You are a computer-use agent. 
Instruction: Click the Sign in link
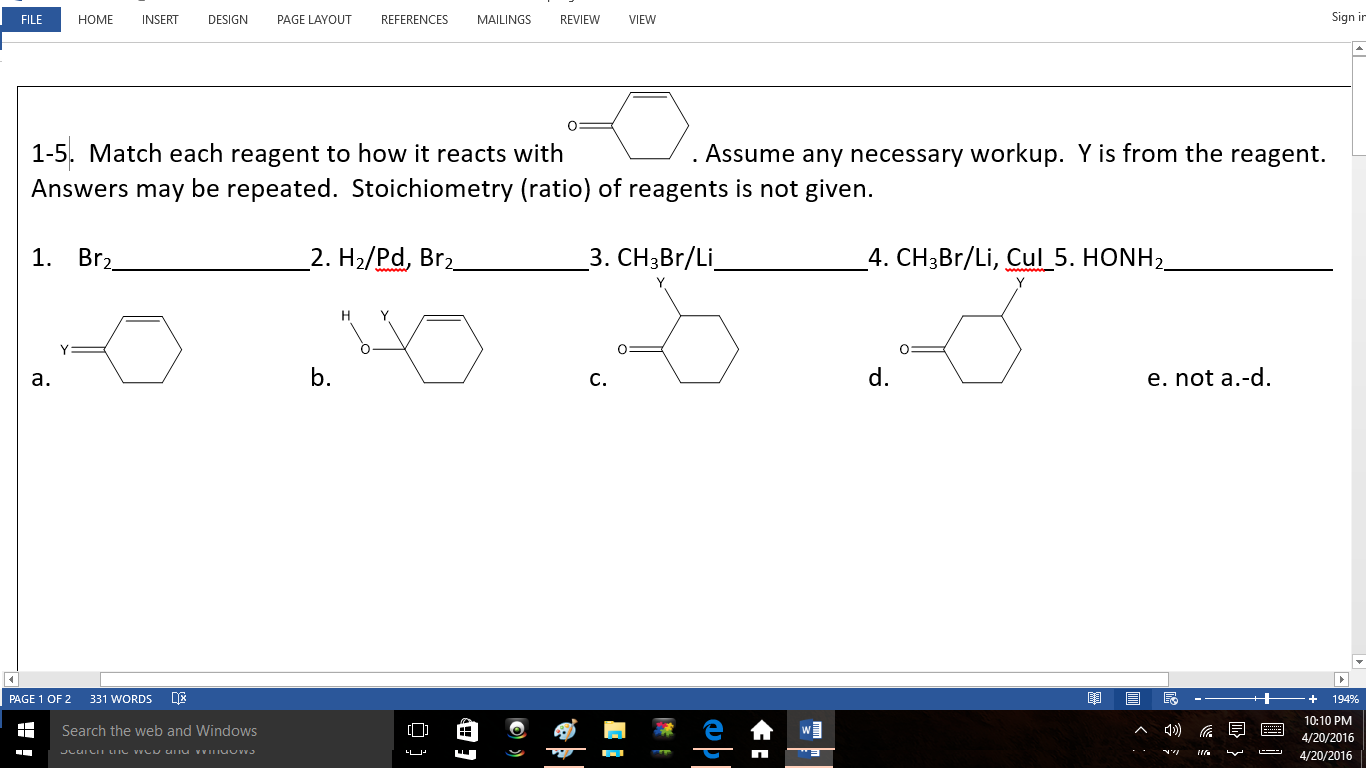click(x=1349, y=17)
